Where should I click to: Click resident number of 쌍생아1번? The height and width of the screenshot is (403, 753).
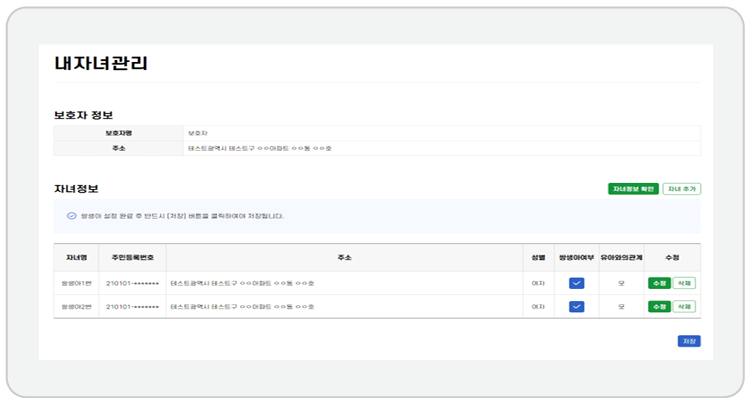pos(133,283)
